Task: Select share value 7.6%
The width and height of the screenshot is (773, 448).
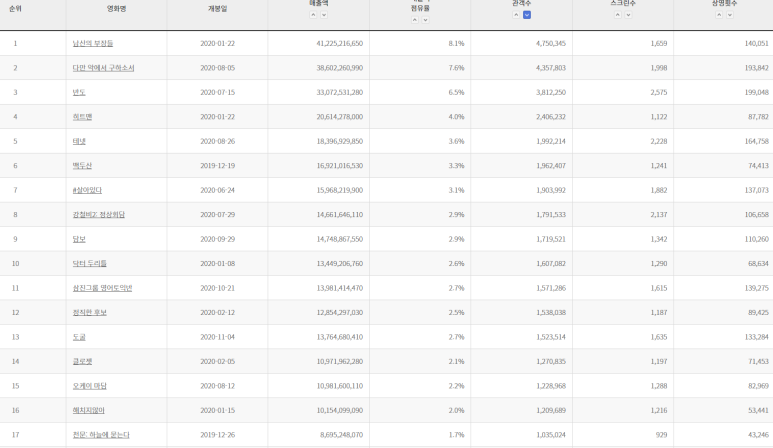Action: pyautogui.click(x=456, y=68)
